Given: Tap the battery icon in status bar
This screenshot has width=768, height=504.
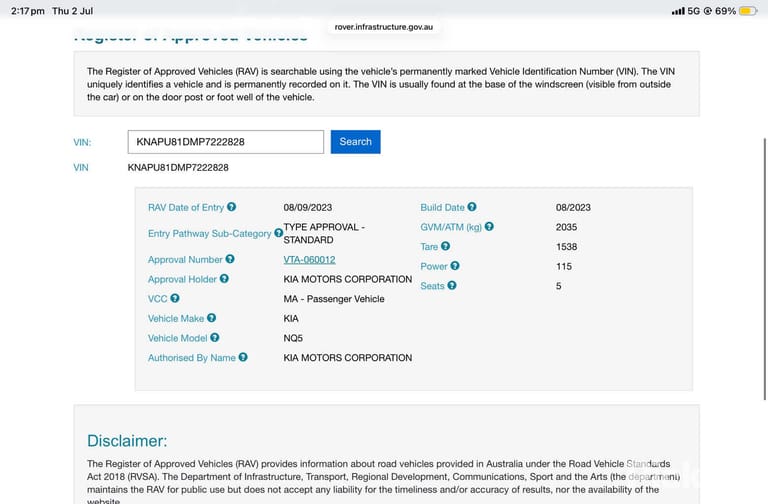Looking at the screenshot, I should 748,11.
